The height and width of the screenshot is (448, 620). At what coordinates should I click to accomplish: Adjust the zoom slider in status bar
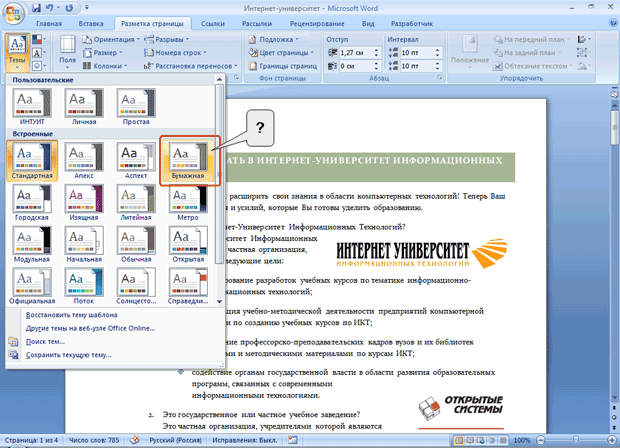click(576, 440)
